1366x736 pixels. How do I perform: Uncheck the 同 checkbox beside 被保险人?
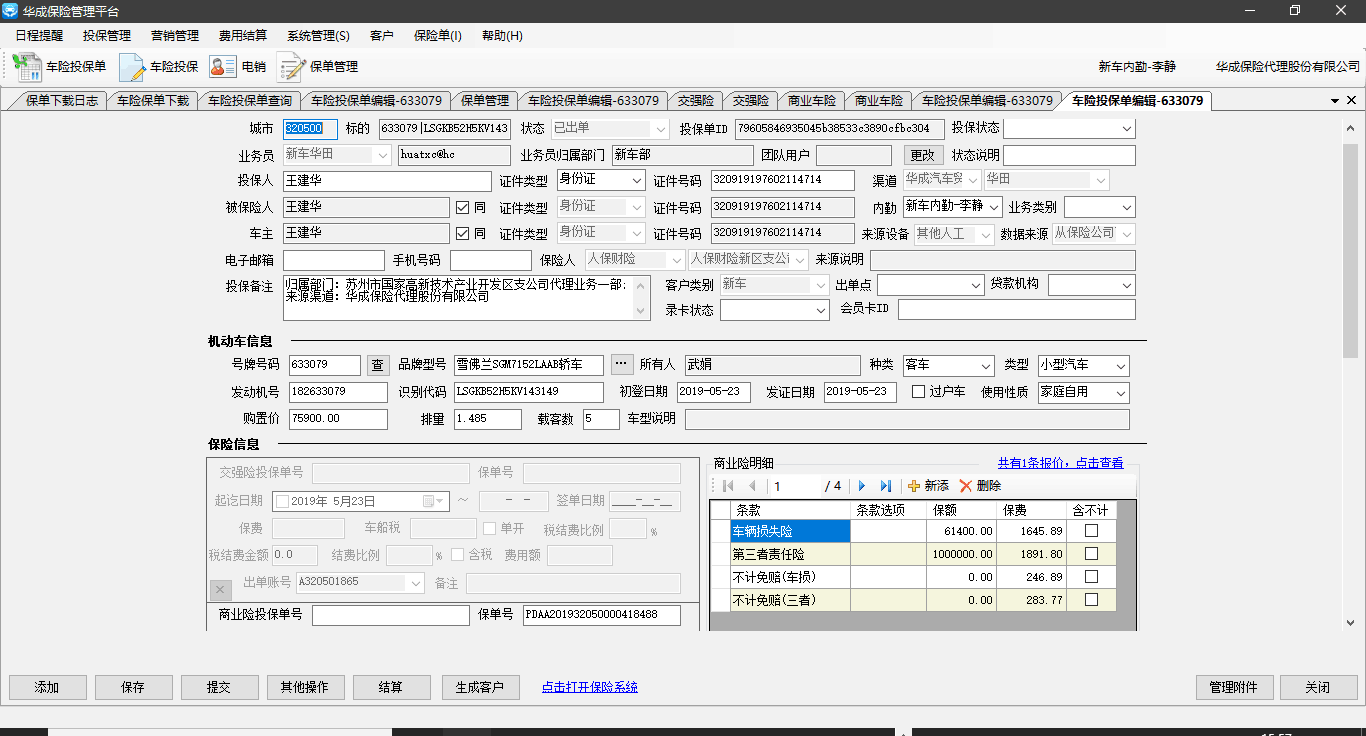point(462,207)
